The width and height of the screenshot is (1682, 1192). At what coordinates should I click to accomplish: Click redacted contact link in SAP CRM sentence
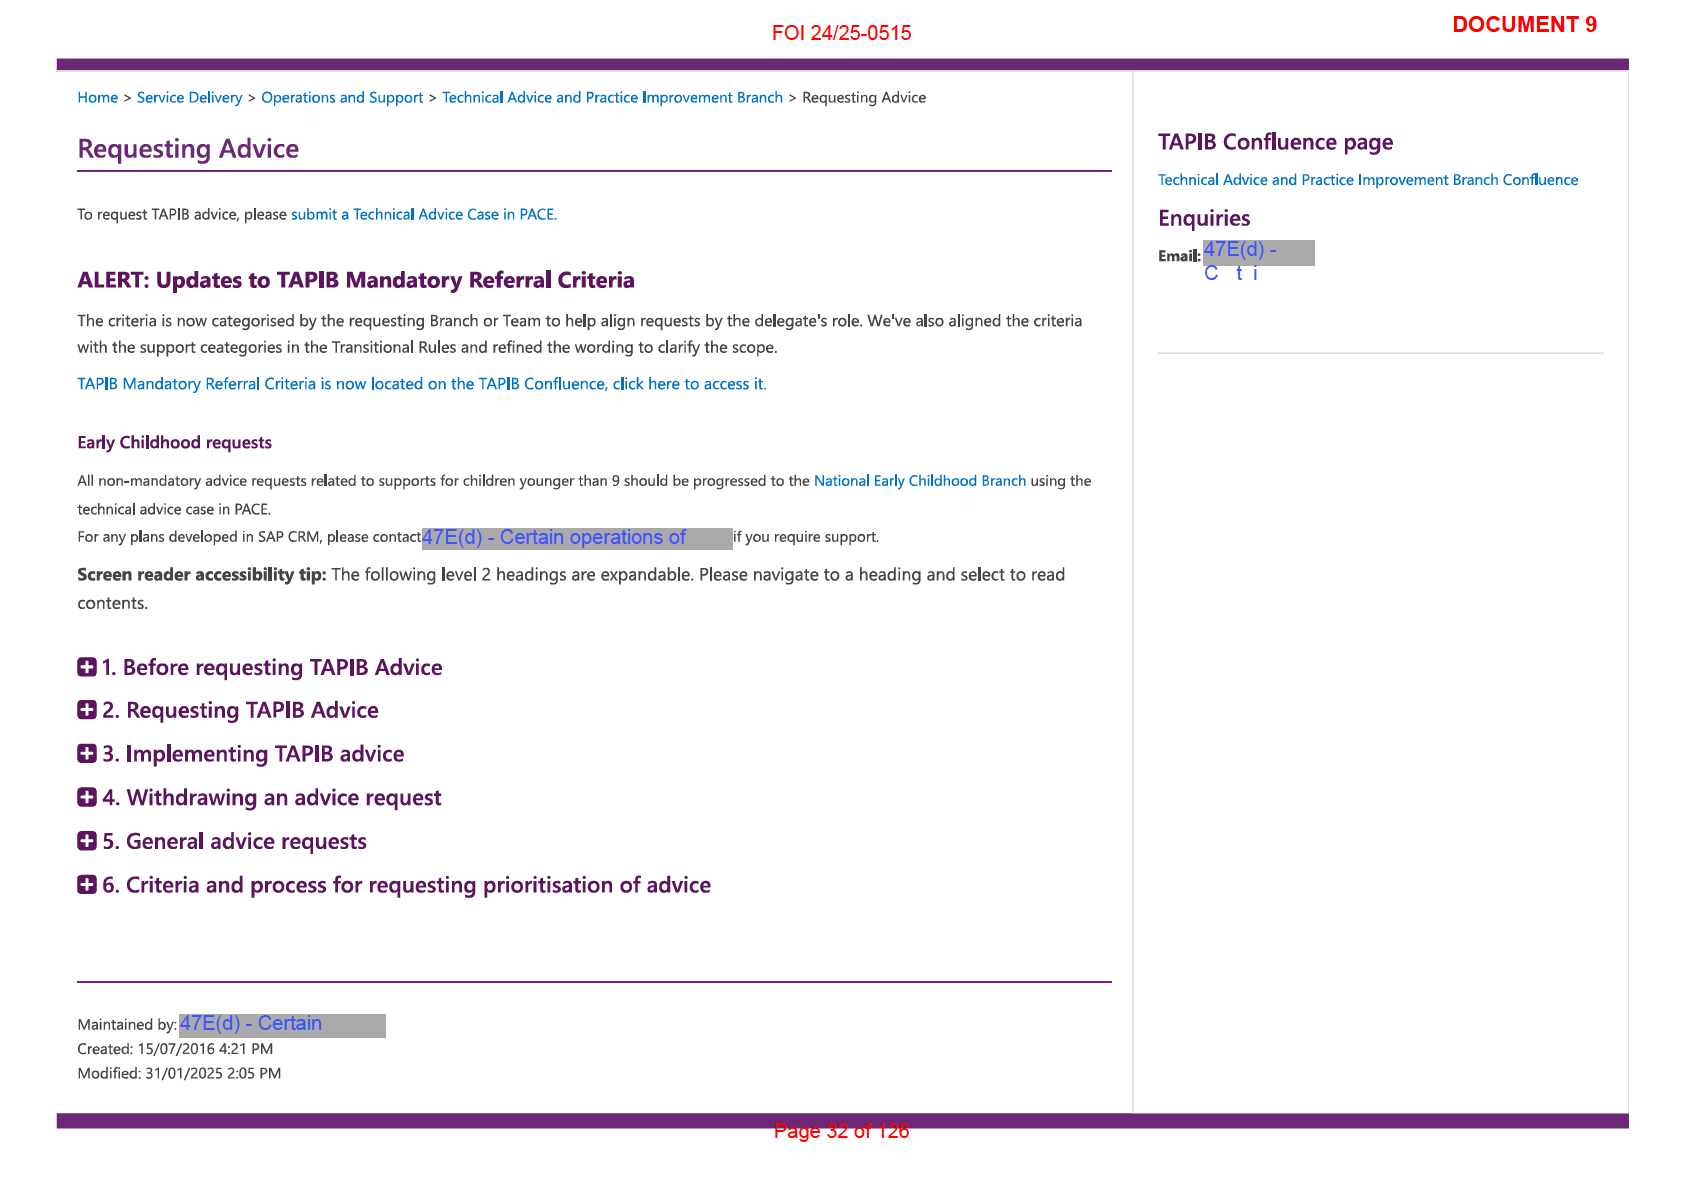point(577,538)
